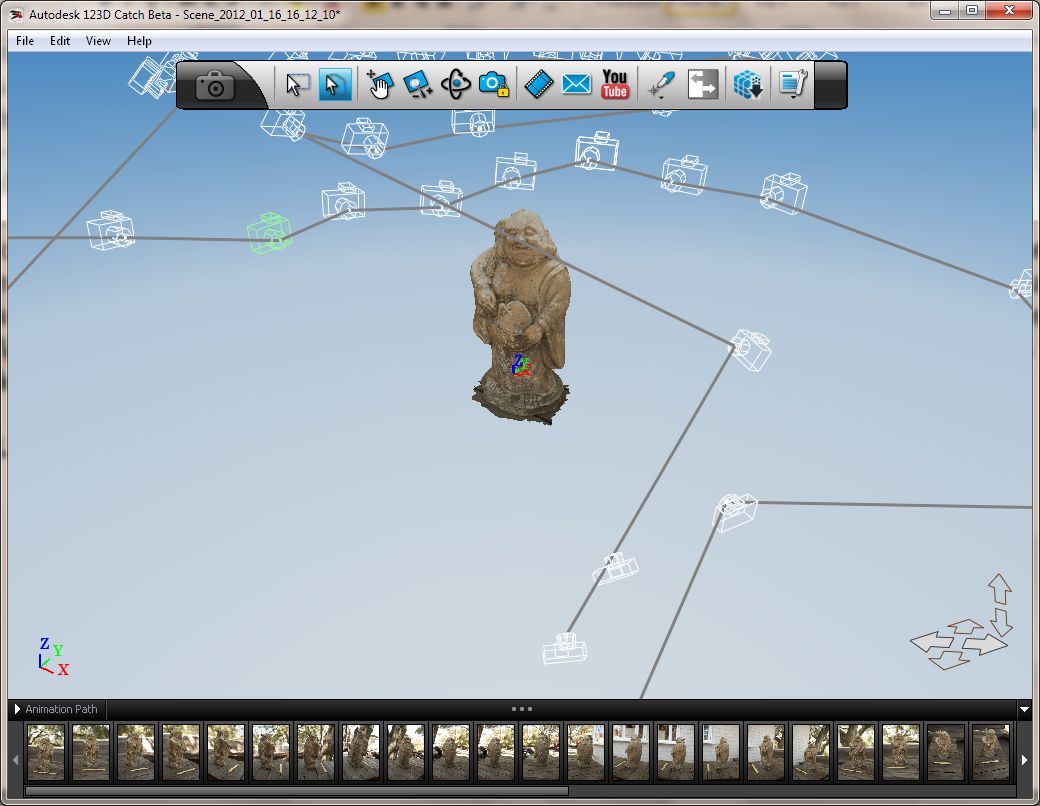
Task: Open the View menu
Action: coord(98,40)
